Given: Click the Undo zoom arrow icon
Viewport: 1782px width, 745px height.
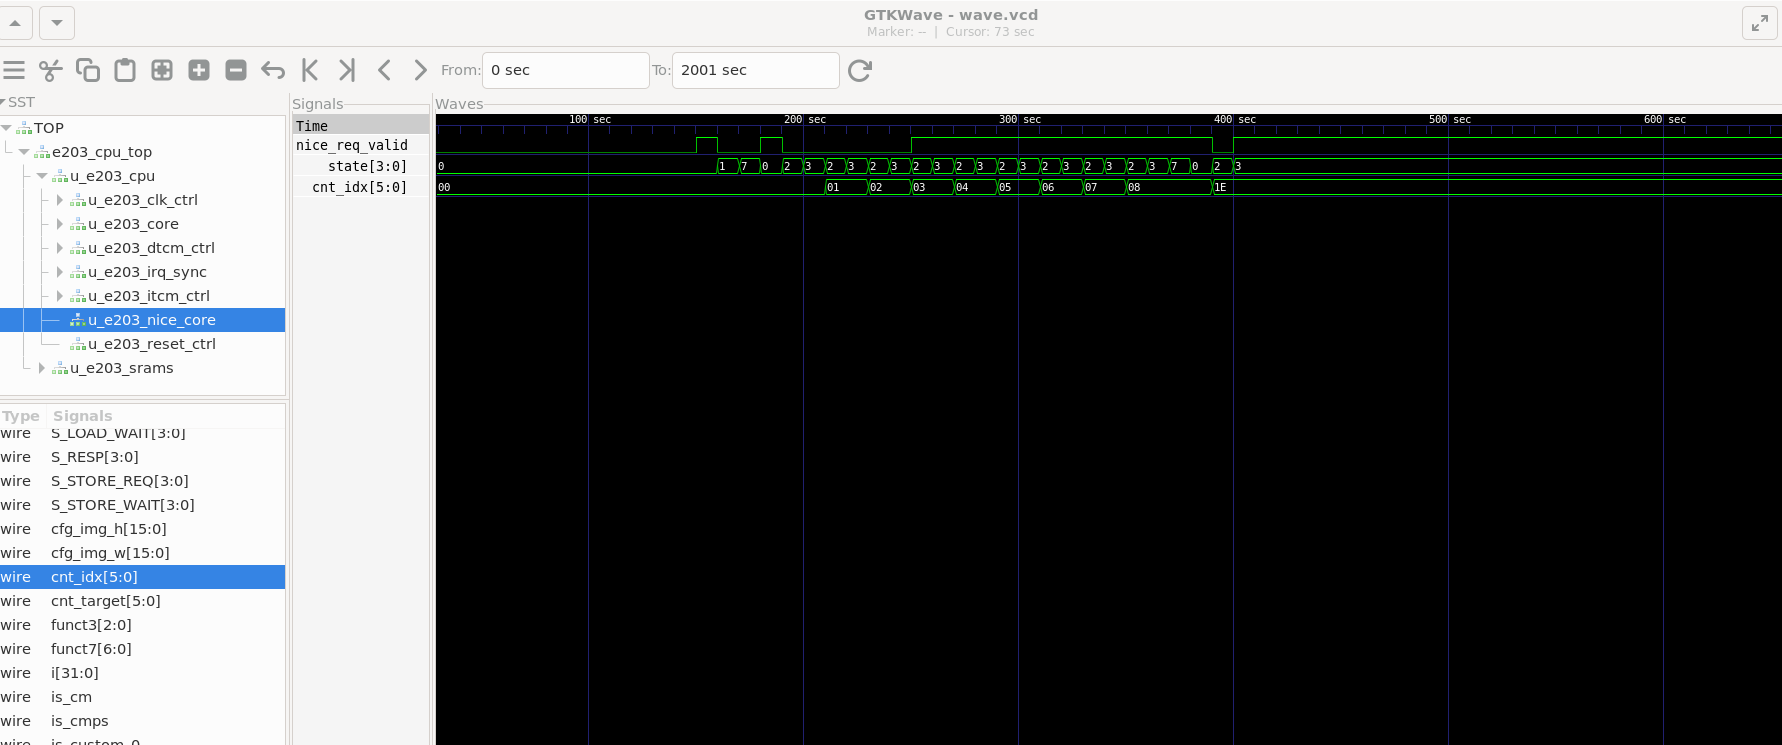Looking at the screenshot, I should 273,70.
